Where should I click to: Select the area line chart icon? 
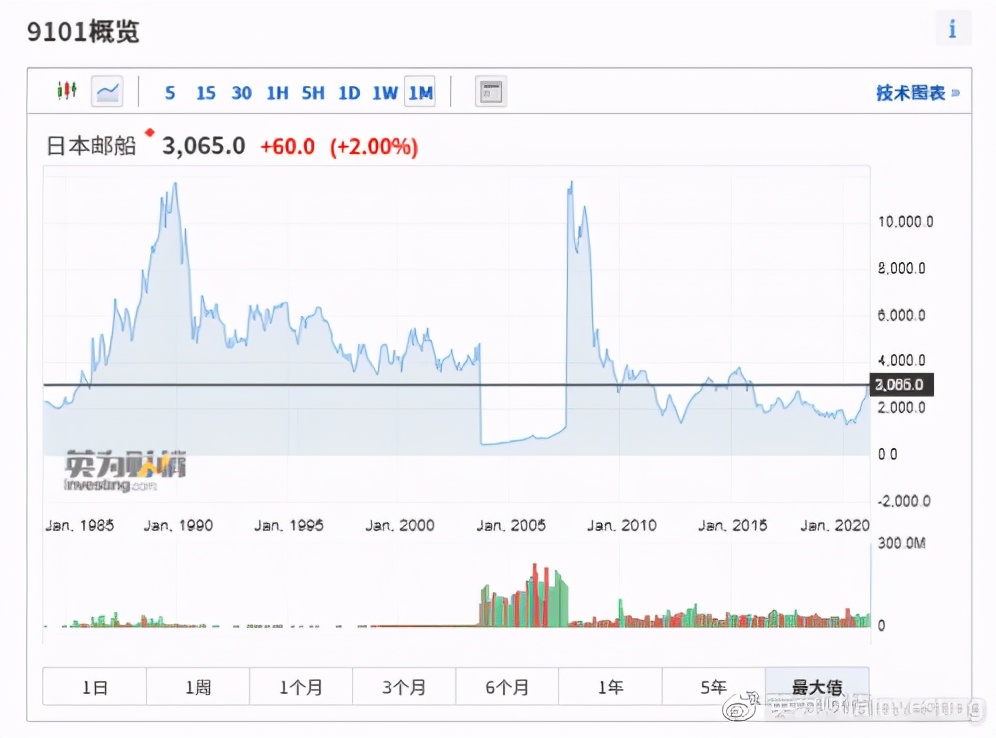[107, 92]
